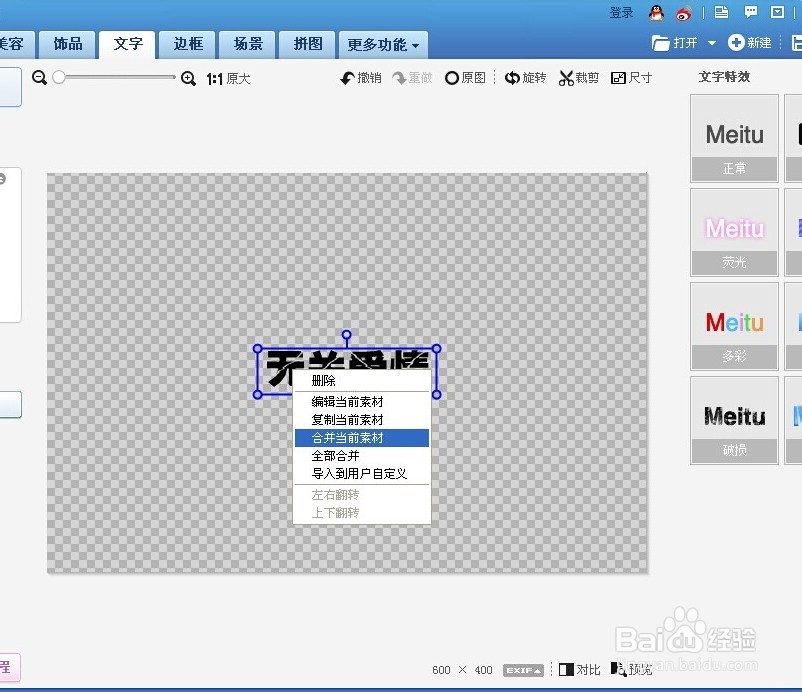Select the 荧光 text effect thumbnail
This screenshot has height=692, width=802.
[x=734, y=232]
